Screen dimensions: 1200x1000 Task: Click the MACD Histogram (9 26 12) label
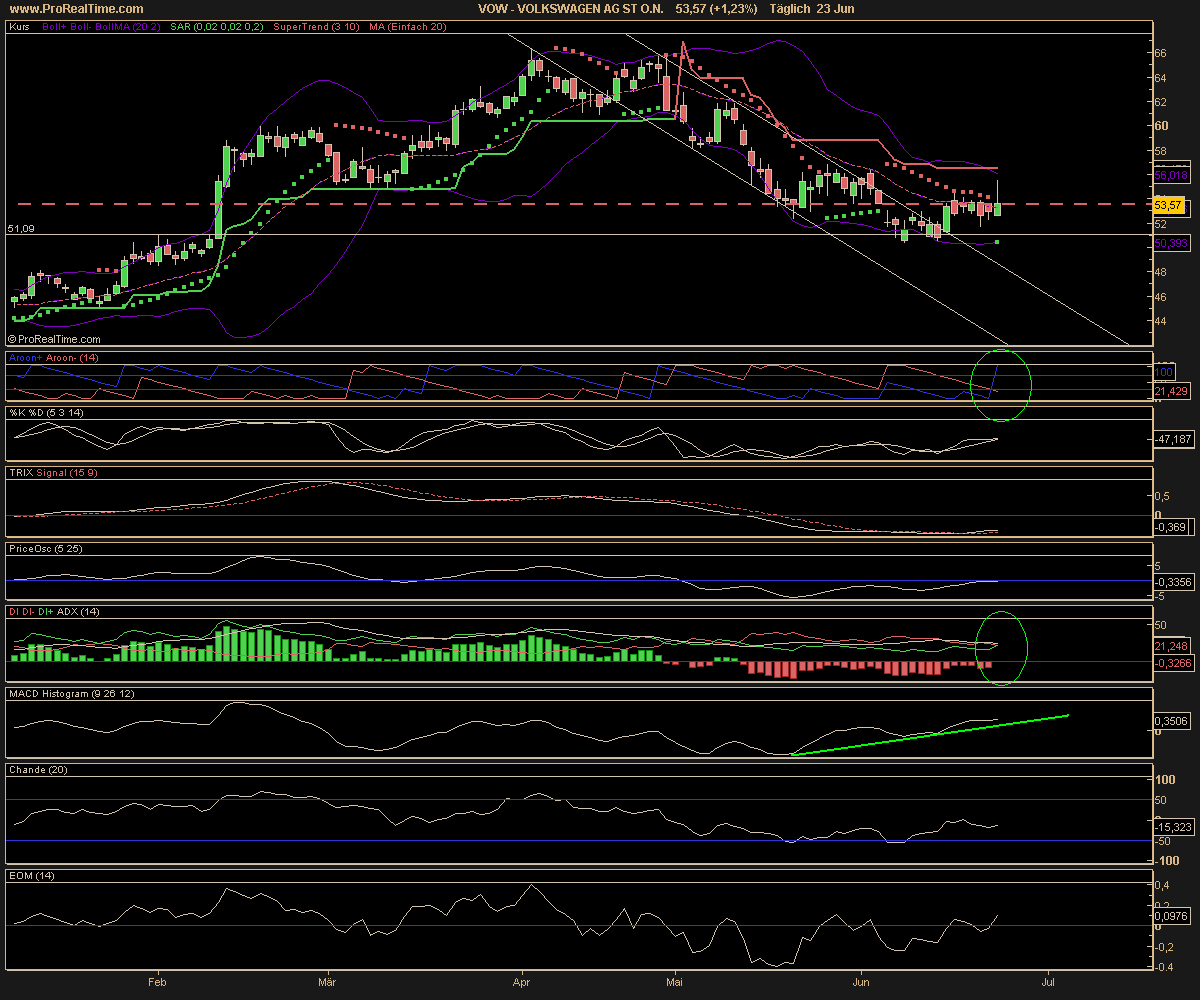click(70, 692)
